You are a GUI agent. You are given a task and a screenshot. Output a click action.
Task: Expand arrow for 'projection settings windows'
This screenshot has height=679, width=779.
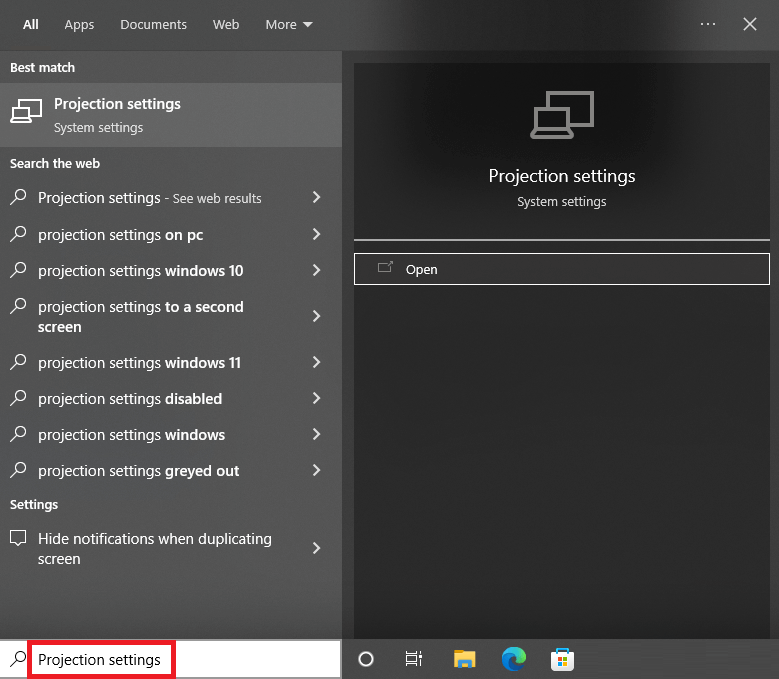316,434
